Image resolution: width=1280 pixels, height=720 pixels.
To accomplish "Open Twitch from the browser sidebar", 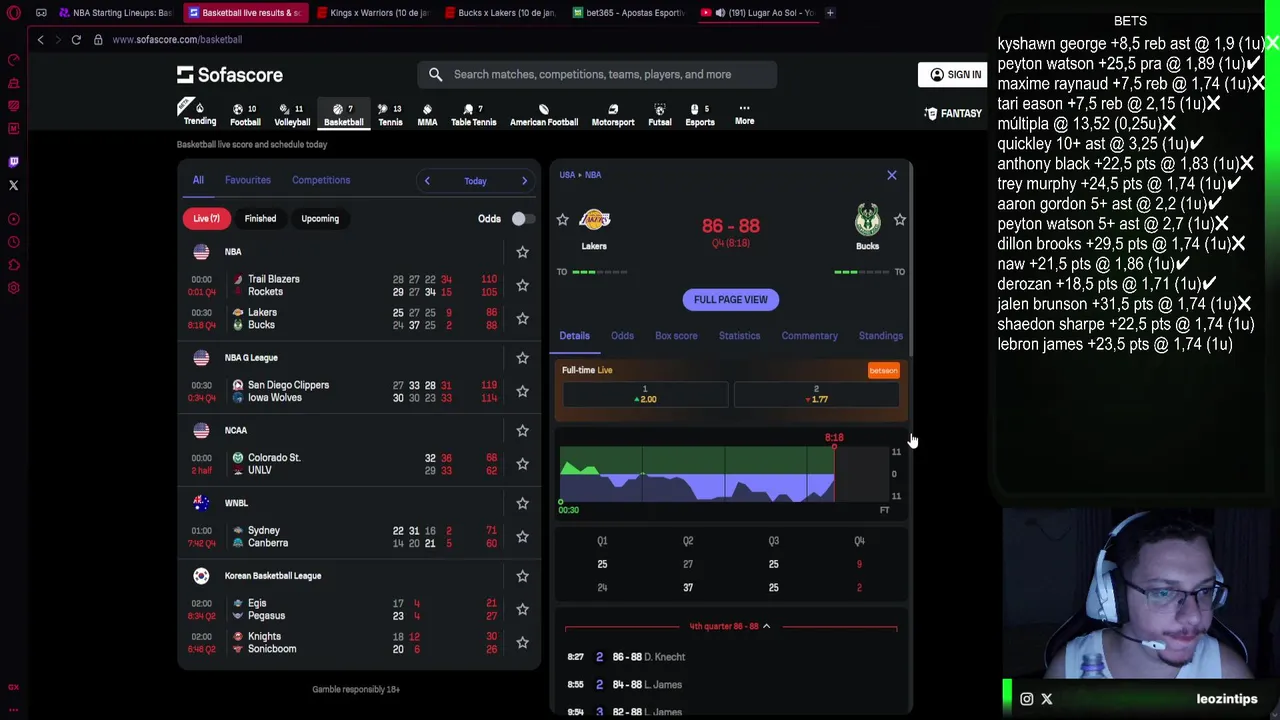I will coord(14,162).
